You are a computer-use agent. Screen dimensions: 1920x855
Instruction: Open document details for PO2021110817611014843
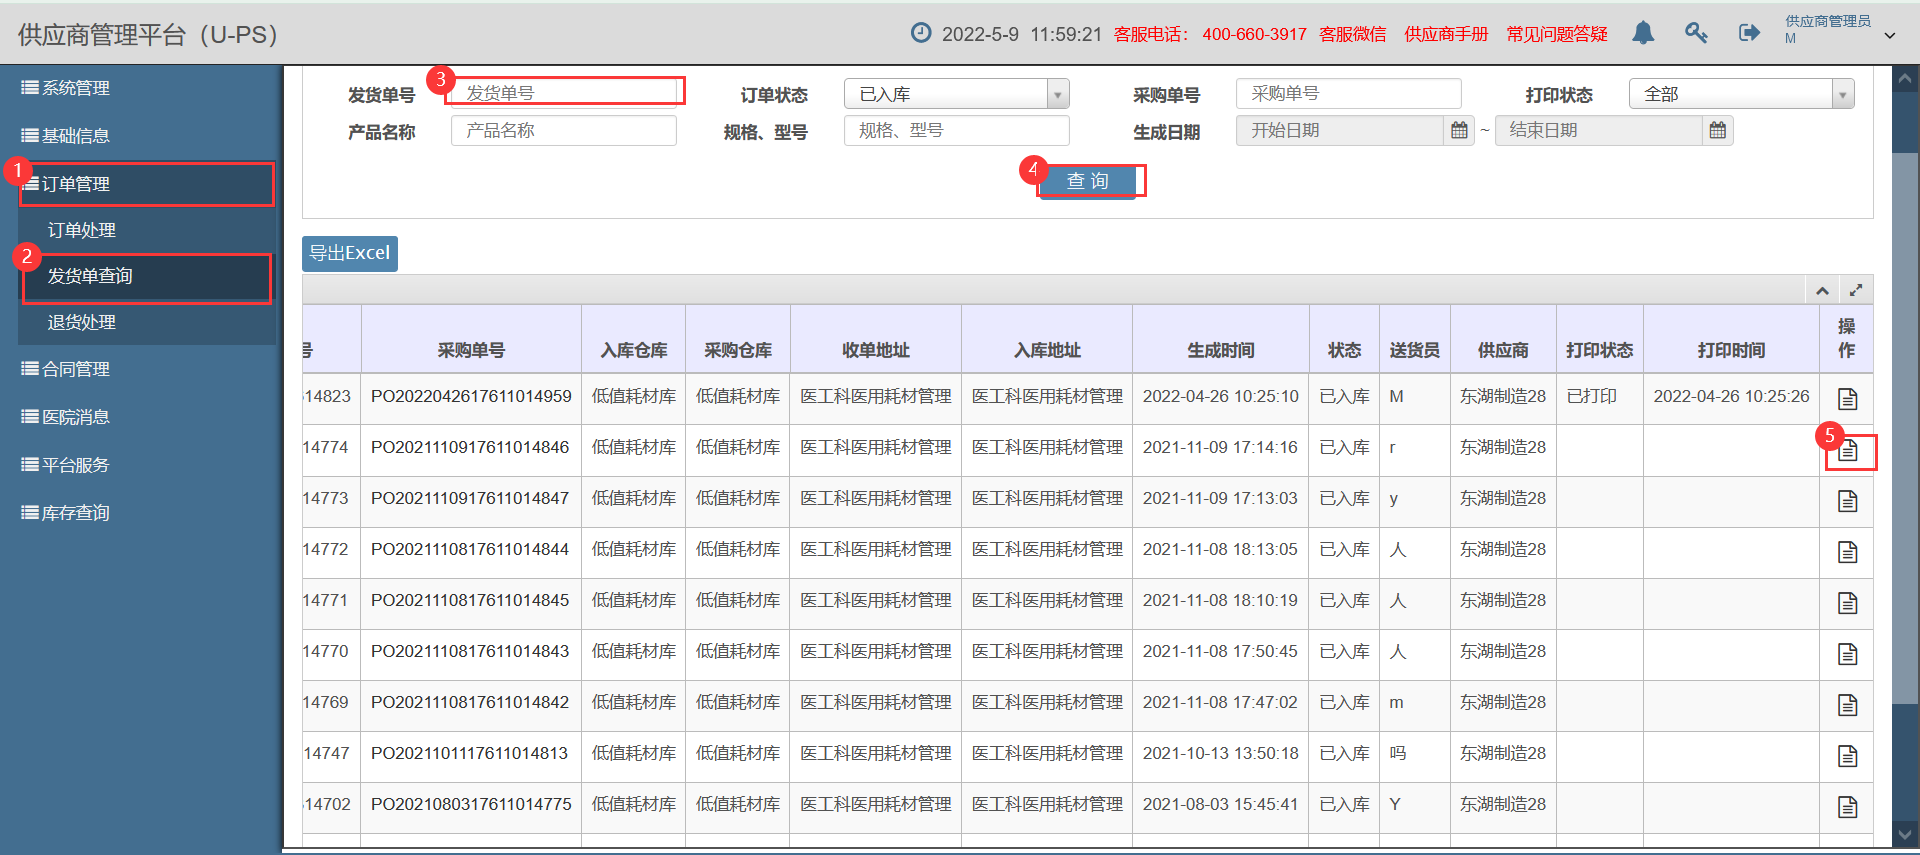(1847, 654)
